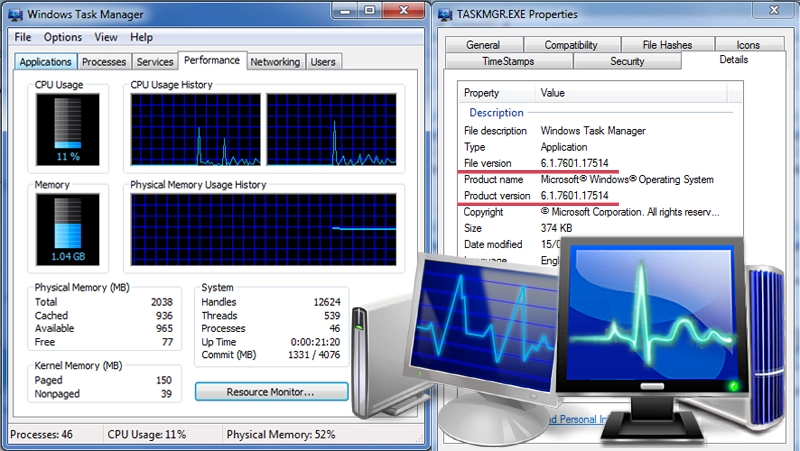Minimize the Windows Task Manager window
The width and height of the screenshot is (800, 451).
345,11
